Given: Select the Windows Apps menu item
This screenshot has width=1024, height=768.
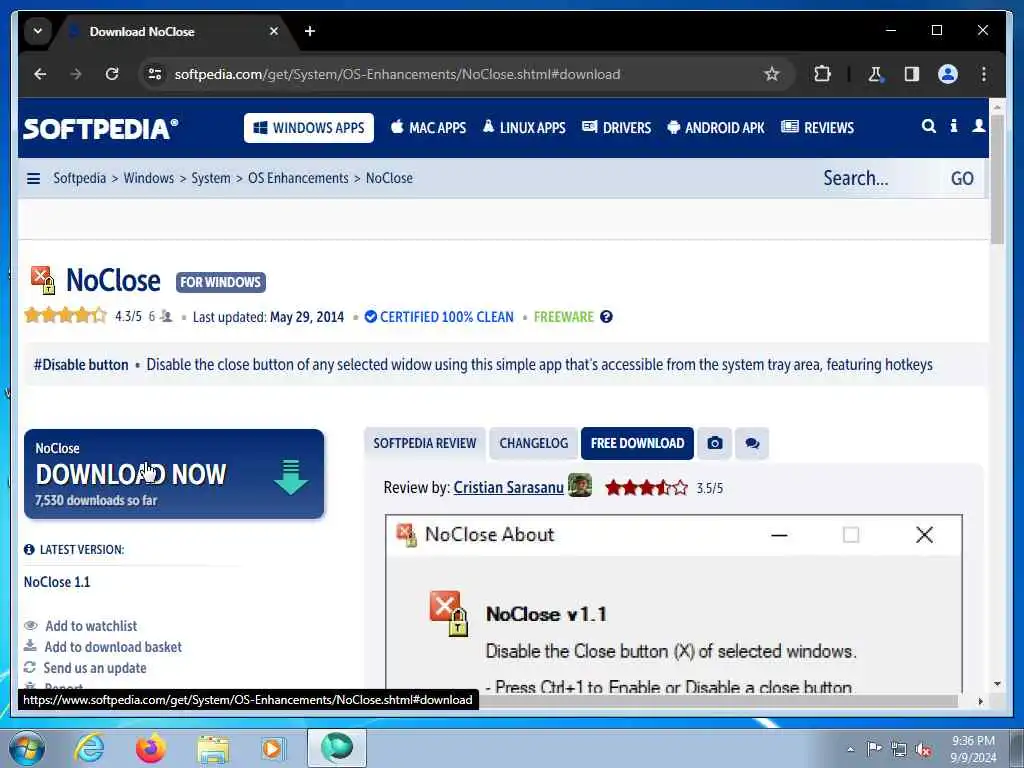Looking at the screenshot, I should pos(309,128).
